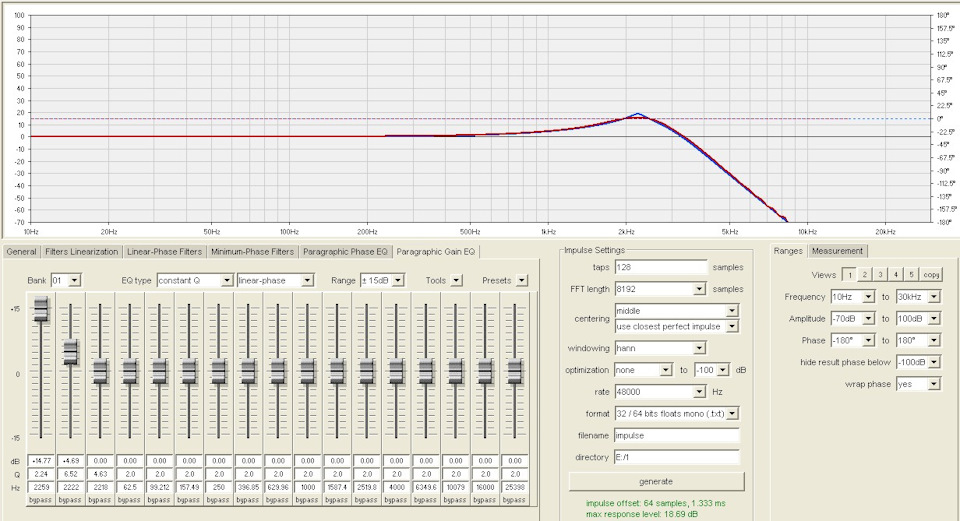Open the Presets dropdown arrow

[522, 280]
